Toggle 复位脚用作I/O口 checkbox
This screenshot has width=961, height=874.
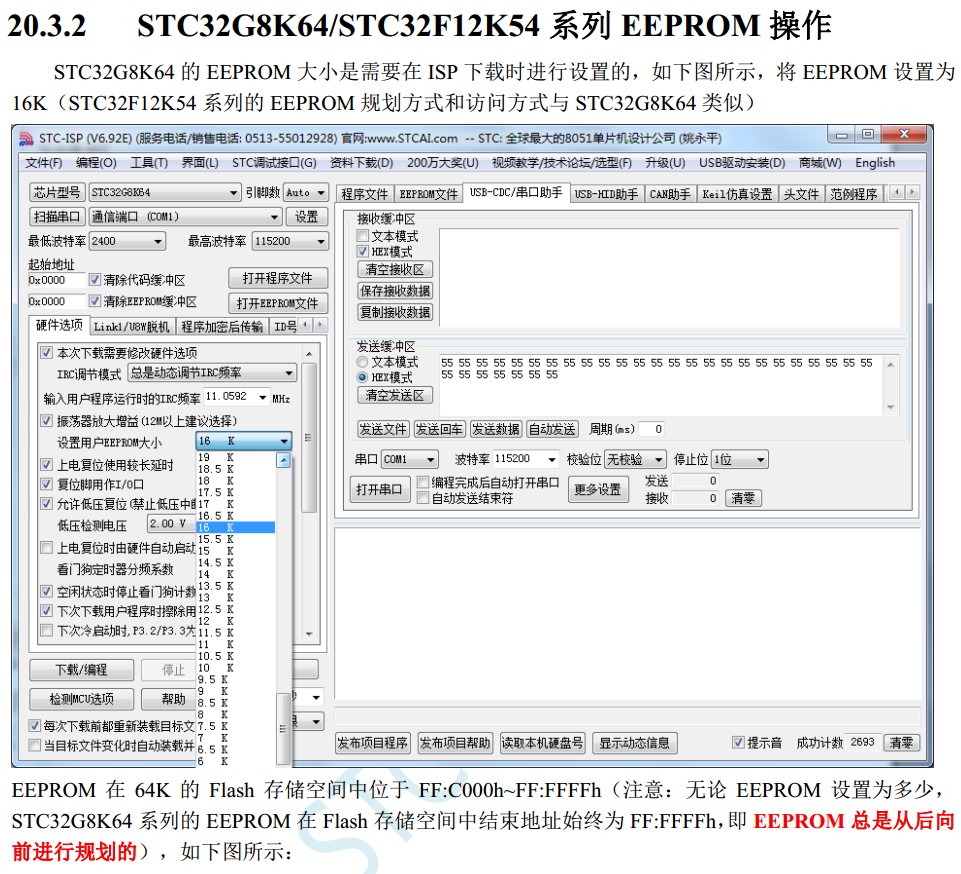click(46, 484)
